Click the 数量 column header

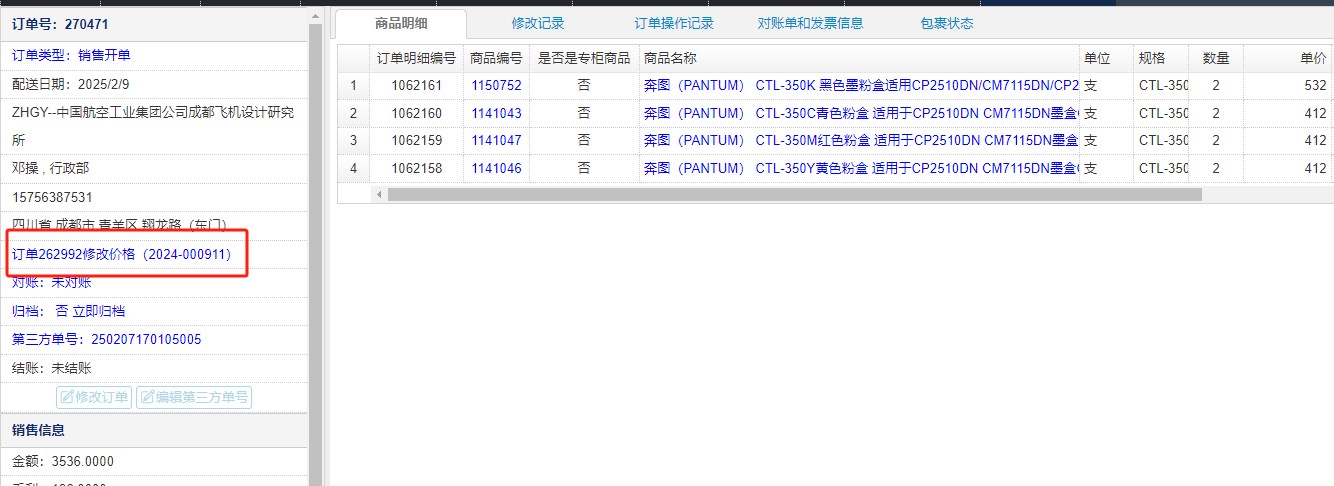tap(1216, 59)
